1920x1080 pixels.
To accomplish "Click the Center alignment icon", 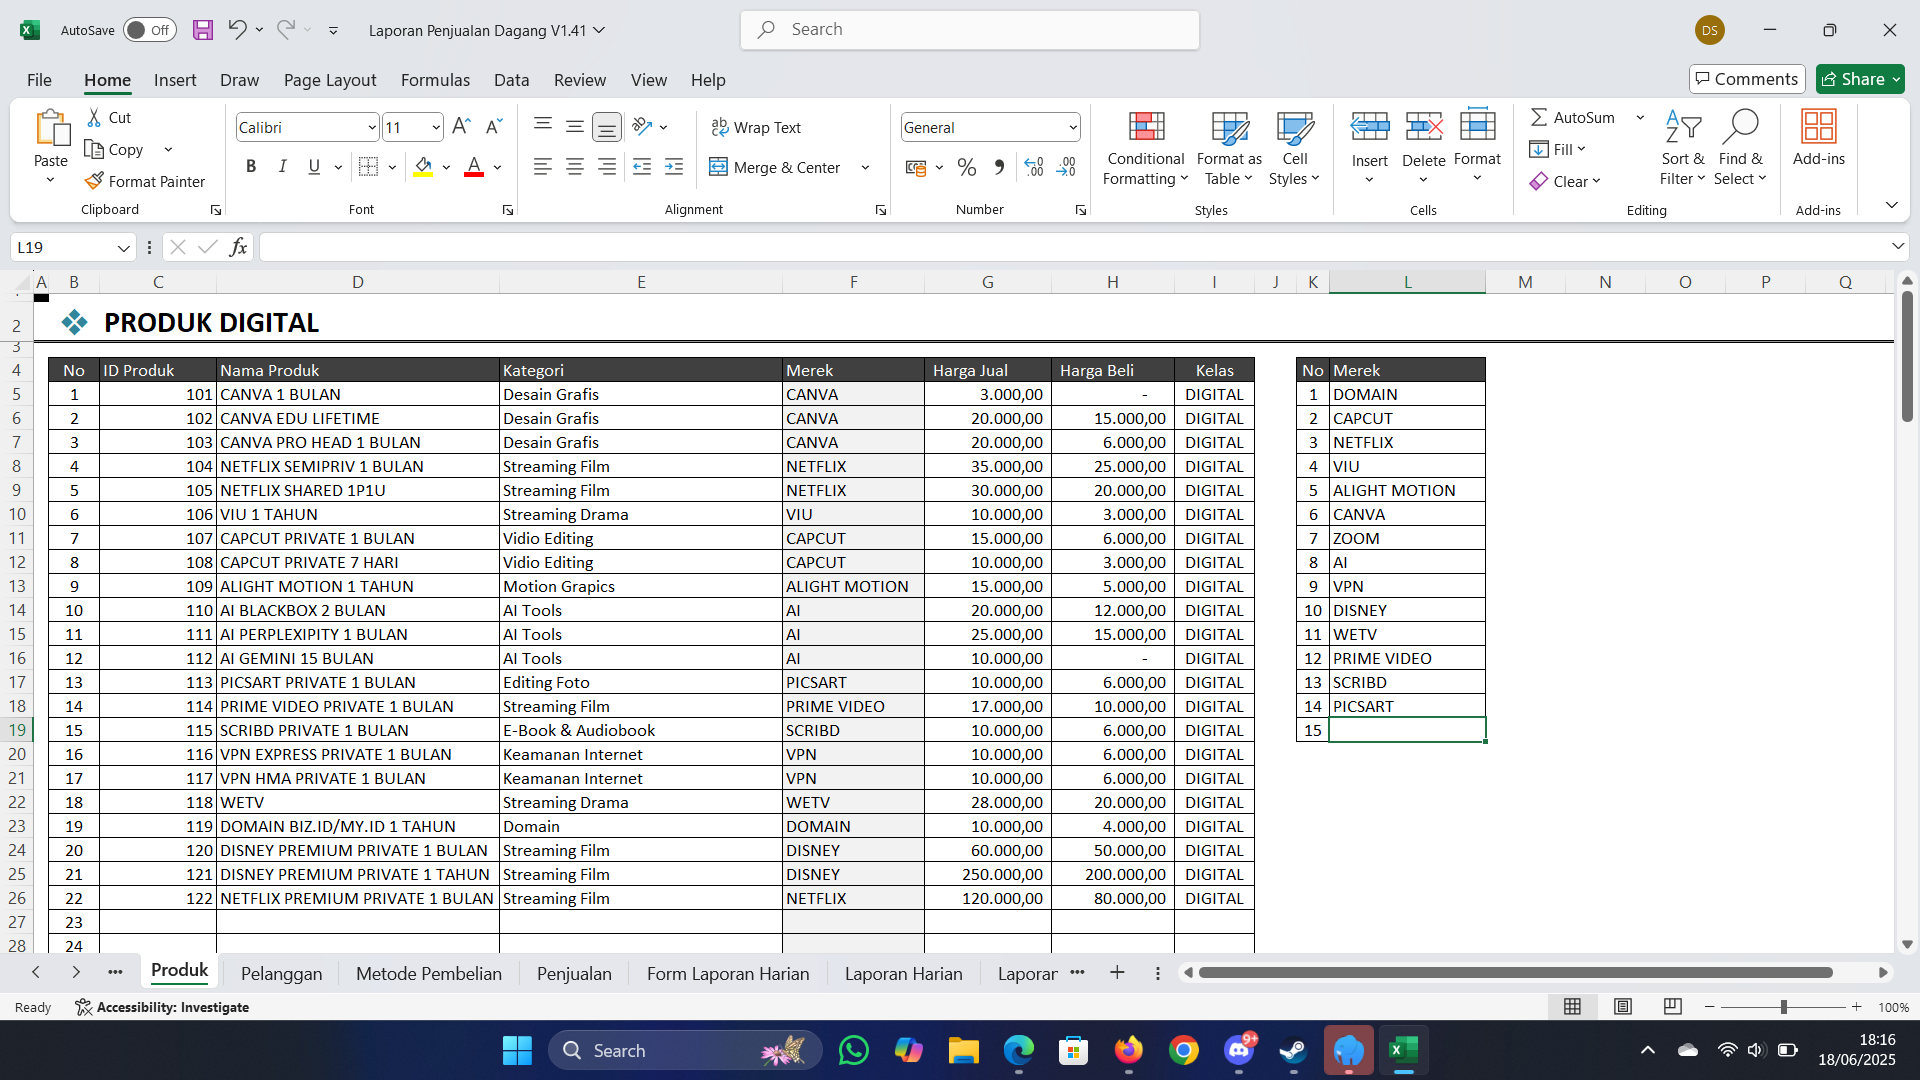I will (575, 167).
